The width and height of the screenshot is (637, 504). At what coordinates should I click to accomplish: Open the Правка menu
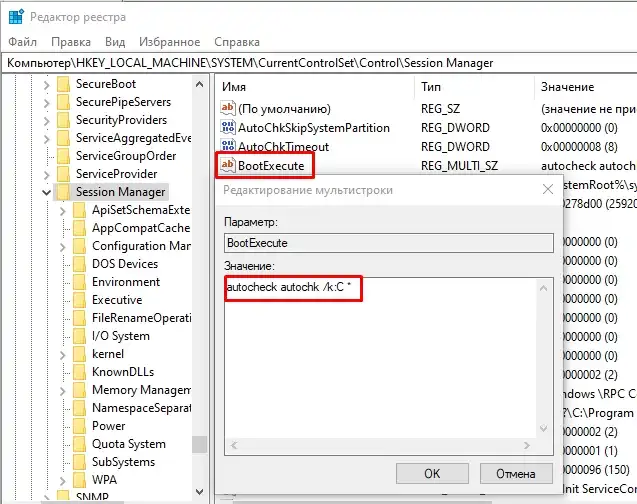(71, 42)
